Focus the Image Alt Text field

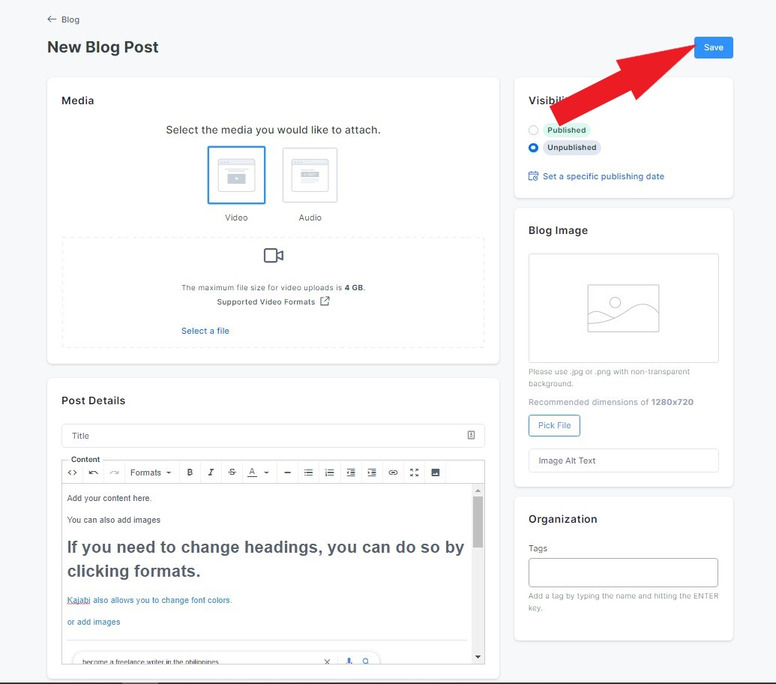point(623,460)
